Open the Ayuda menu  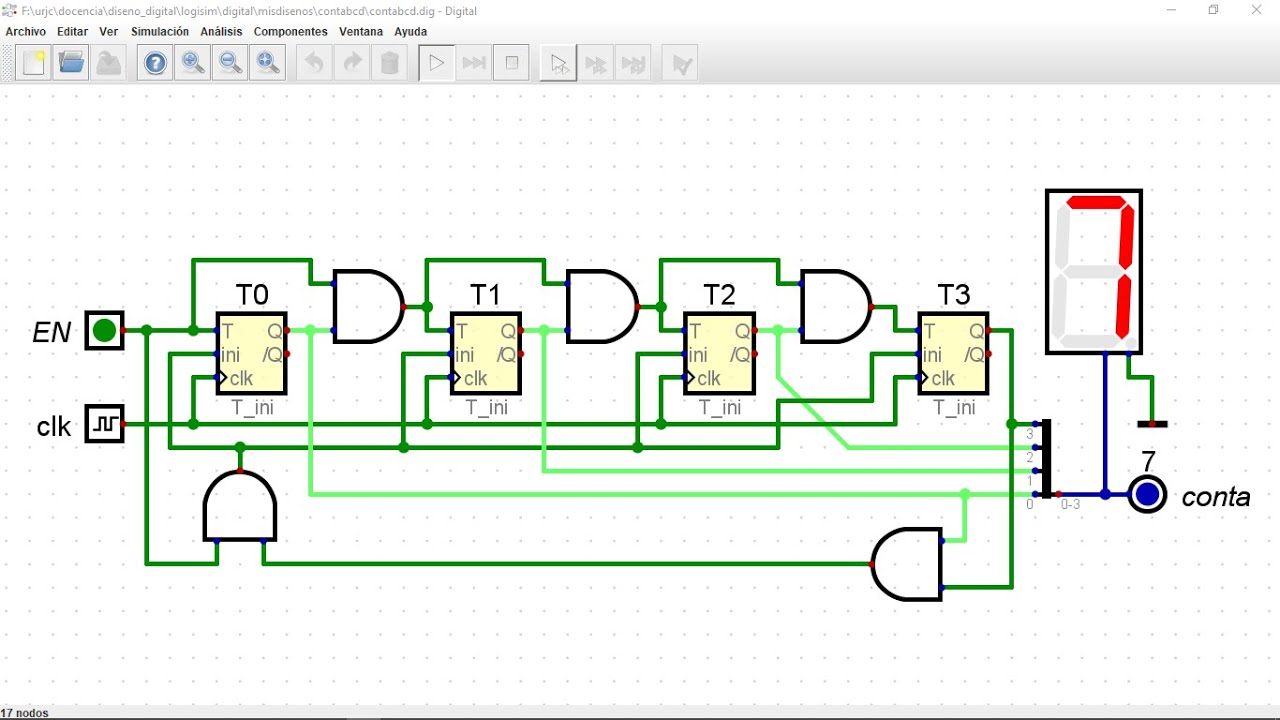pos(410,32)
